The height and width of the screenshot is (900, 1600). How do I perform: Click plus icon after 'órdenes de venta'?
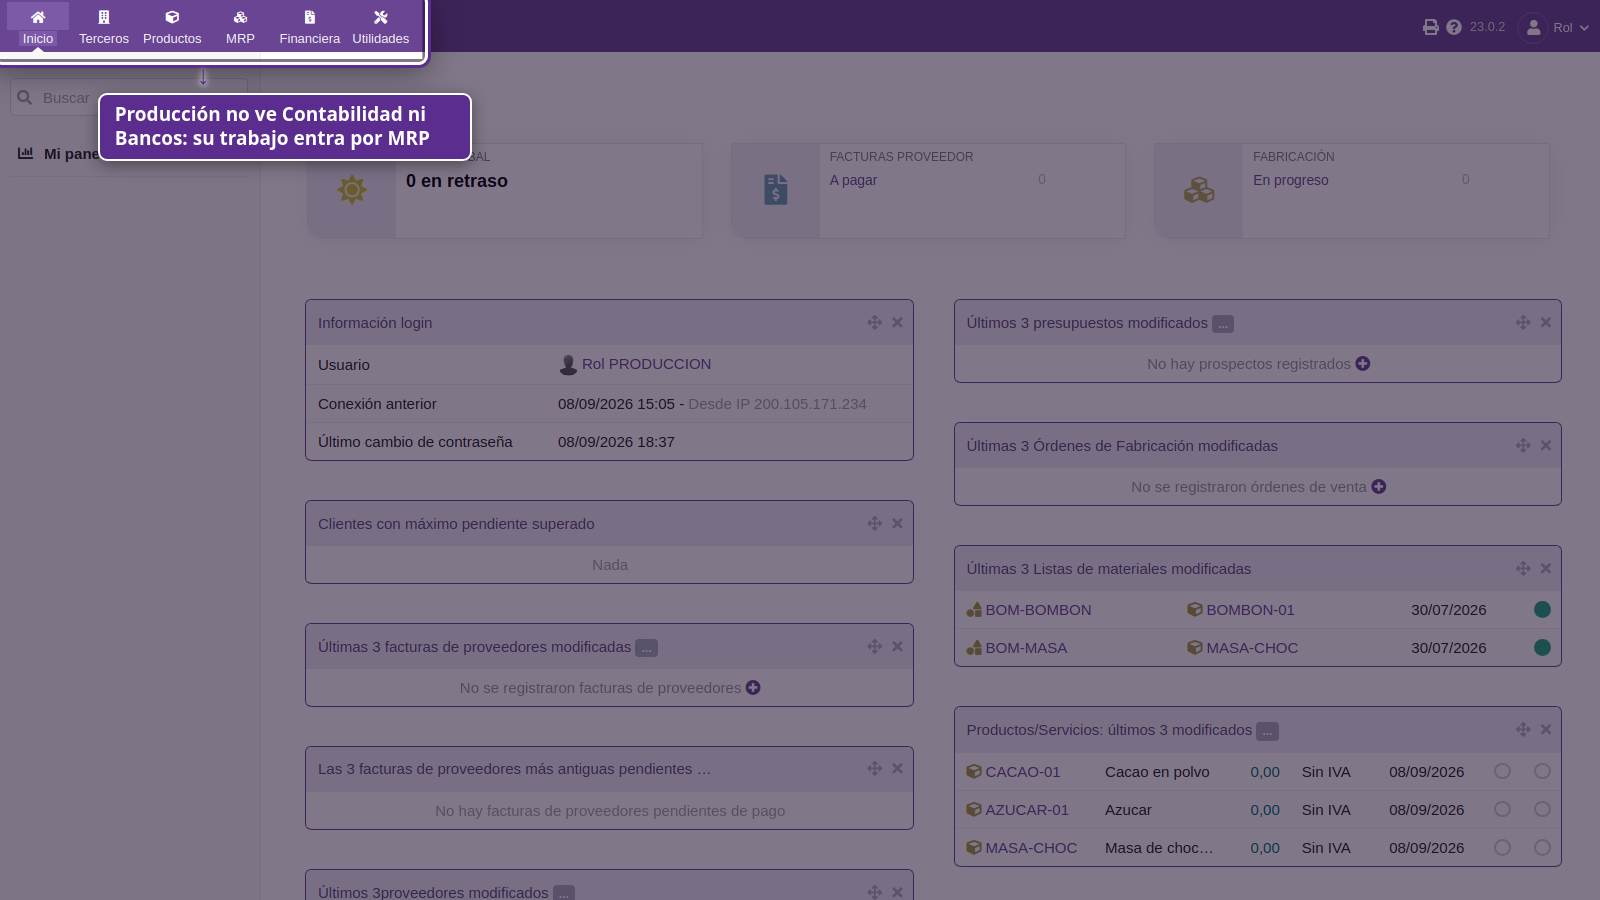pos(1379,487)
